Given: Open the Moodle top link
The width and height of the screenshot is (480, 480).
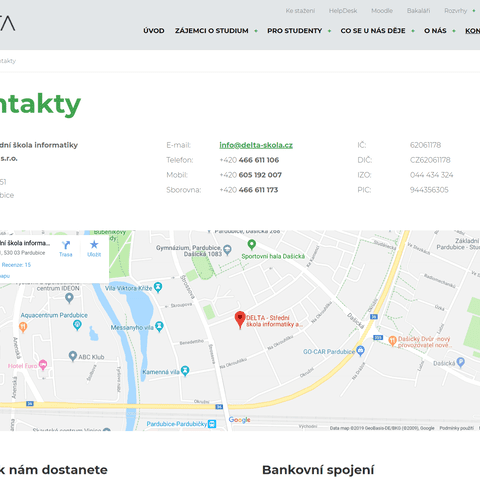Looking at the screenshot, I should (382, 11).
